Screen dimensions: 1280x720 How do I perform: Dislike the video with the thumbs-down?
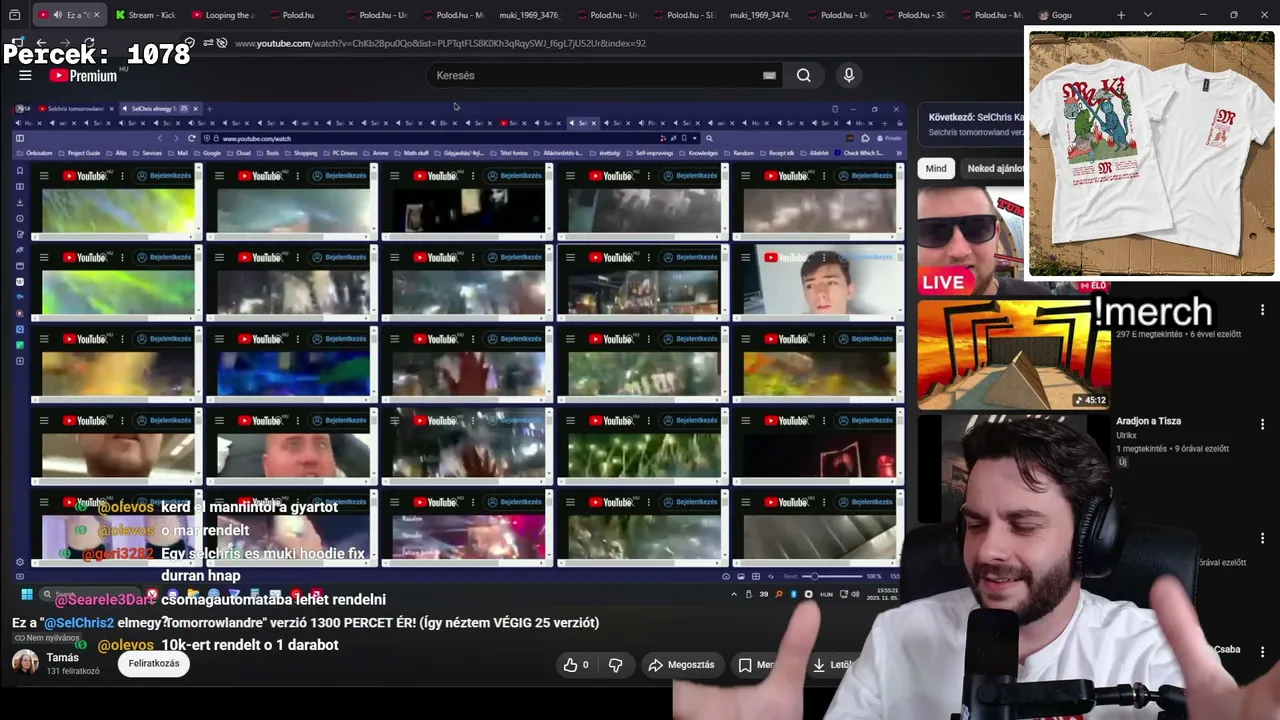click(x=616, y=665)
